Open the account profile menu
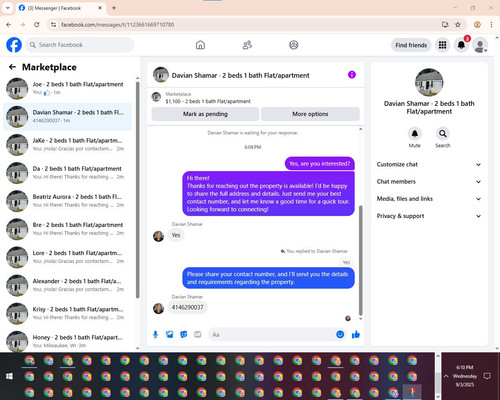 point(480,45)
